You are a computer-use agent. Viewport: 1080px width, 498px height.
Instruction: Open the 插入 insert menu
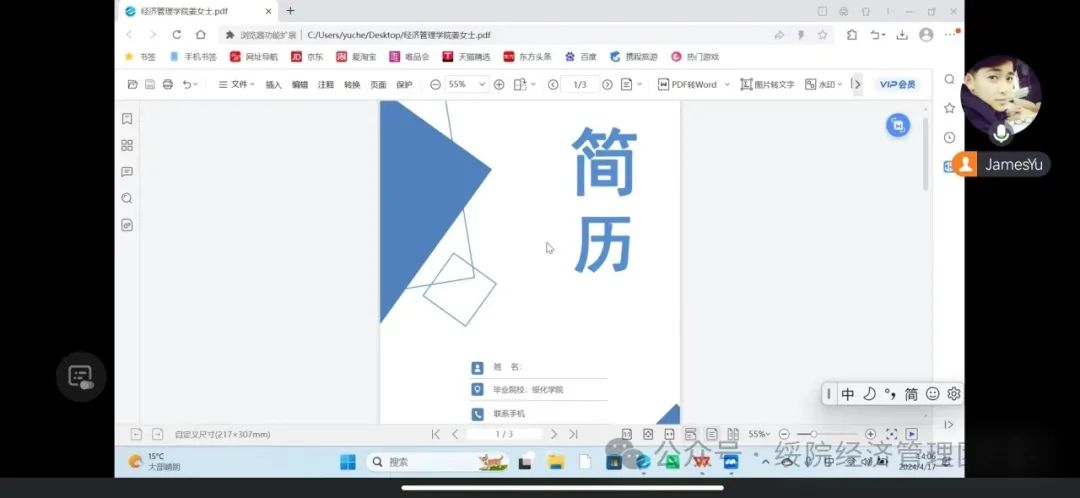(x=273, y=85)
